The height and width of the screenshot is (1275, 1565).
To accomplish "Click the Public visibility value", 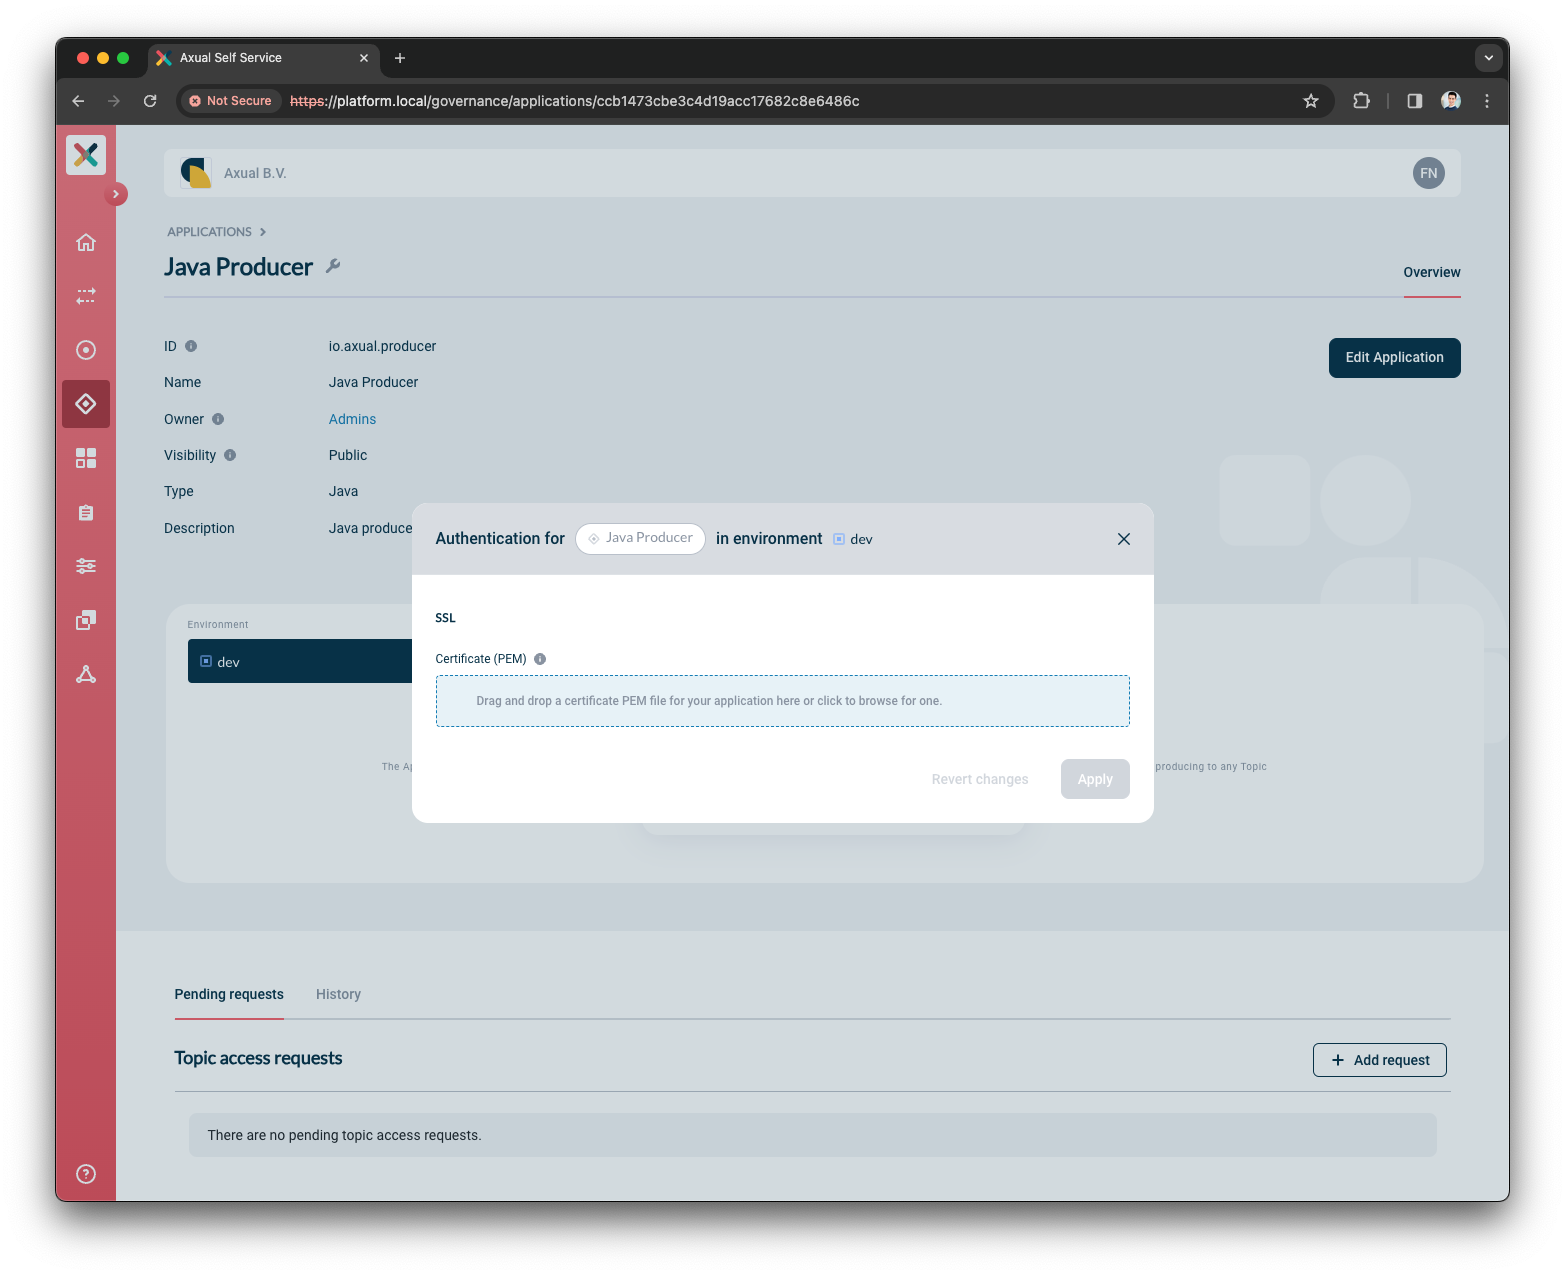I will (x=348, y=455).
